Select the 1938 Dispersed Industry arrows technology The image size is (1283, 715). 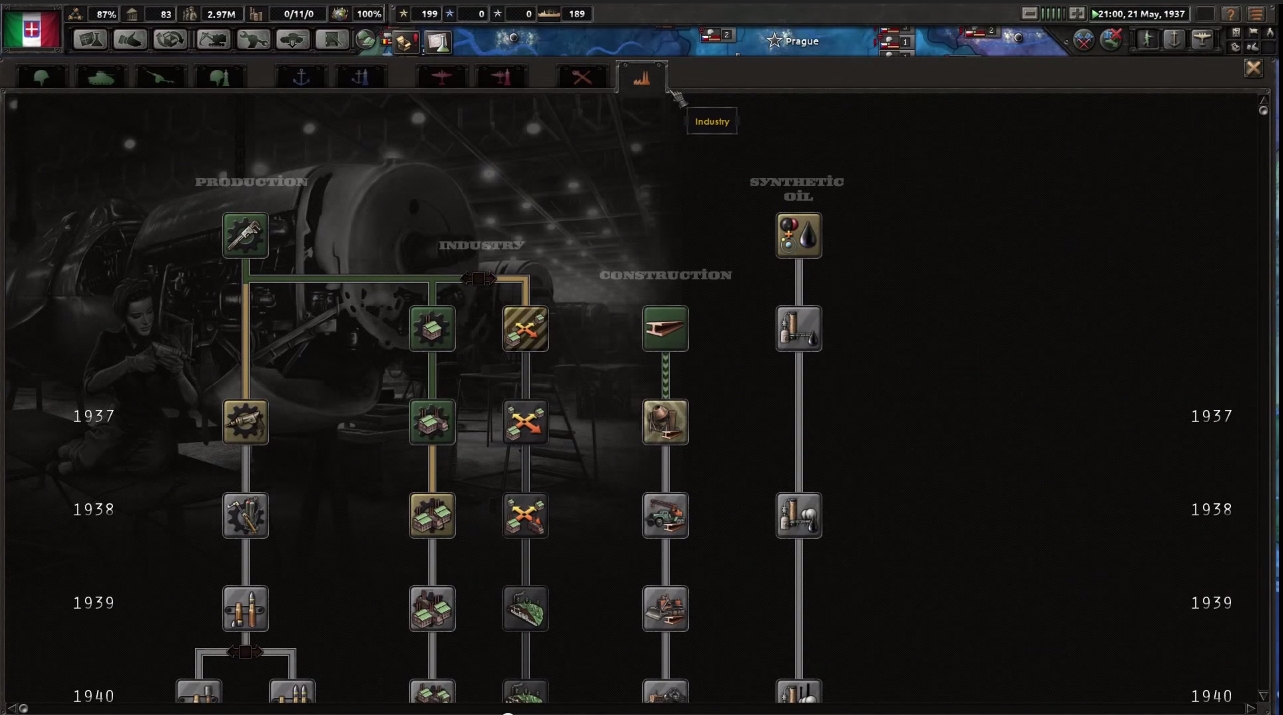click(x=525, y=515)
